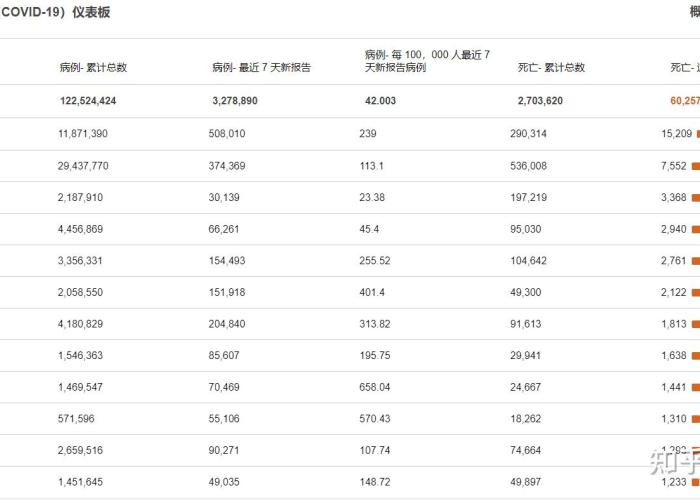The width and height of the screenshot is (700, 500).
Task: Select the row with 11,871,390 cases
Action: [350, 134]
